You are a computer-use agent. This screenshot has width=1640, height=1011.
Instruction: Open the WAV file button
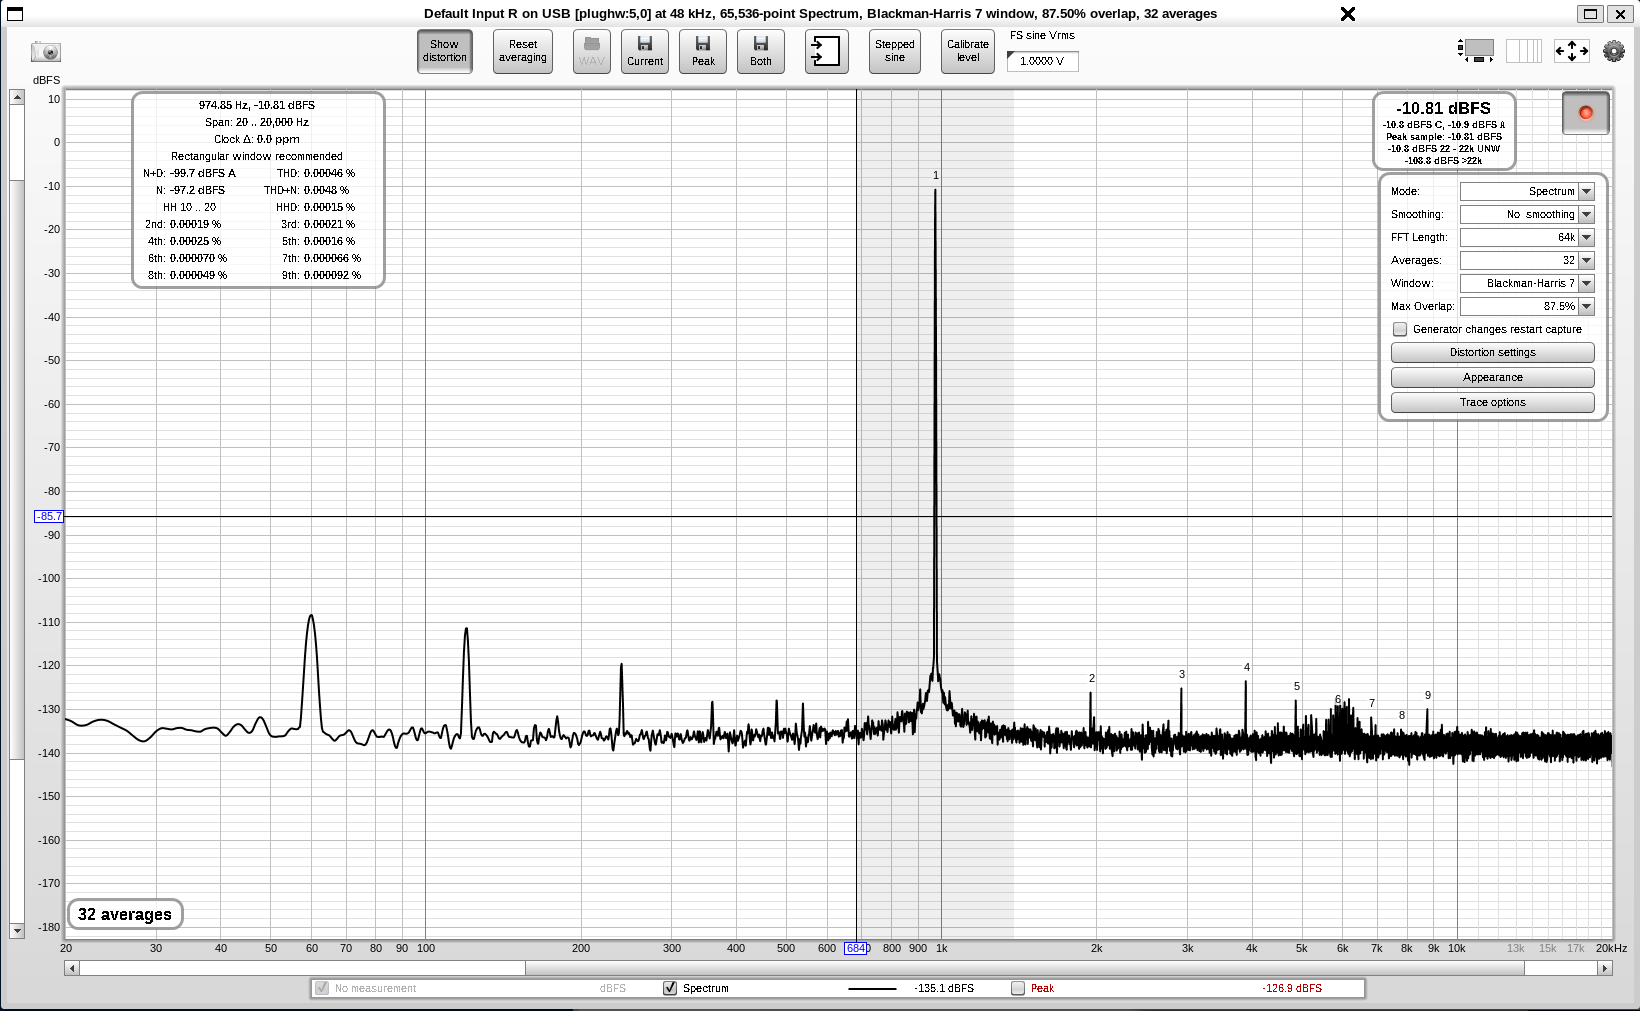click(x=592, y=51)
